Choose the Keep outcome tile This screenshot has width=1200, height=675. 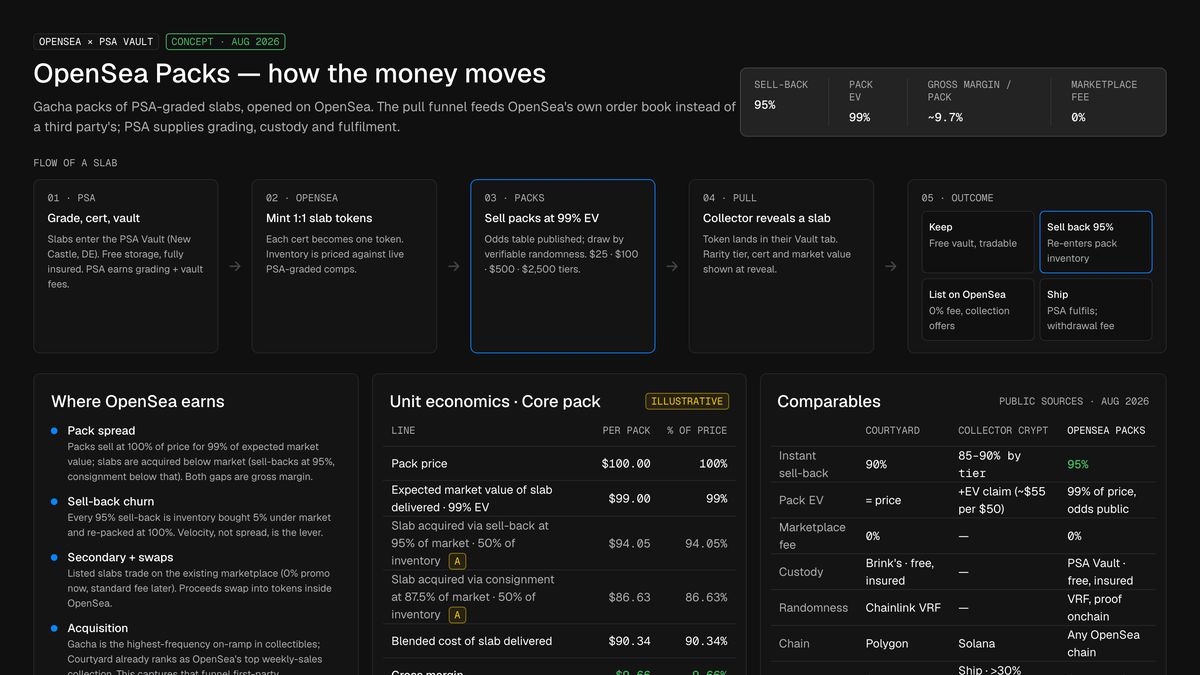977,242
